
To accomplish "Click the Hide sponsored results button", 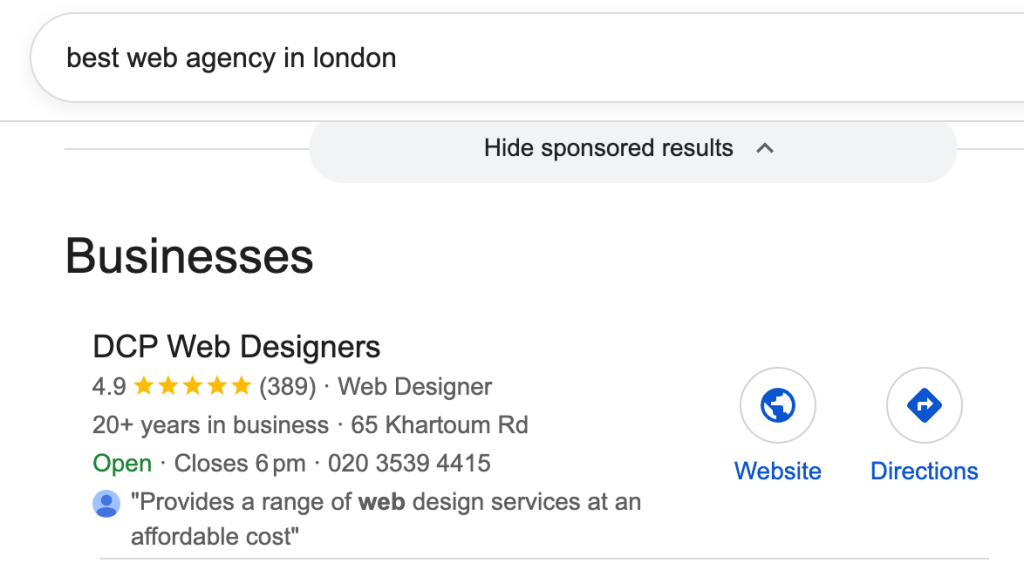I will [608, 149].
